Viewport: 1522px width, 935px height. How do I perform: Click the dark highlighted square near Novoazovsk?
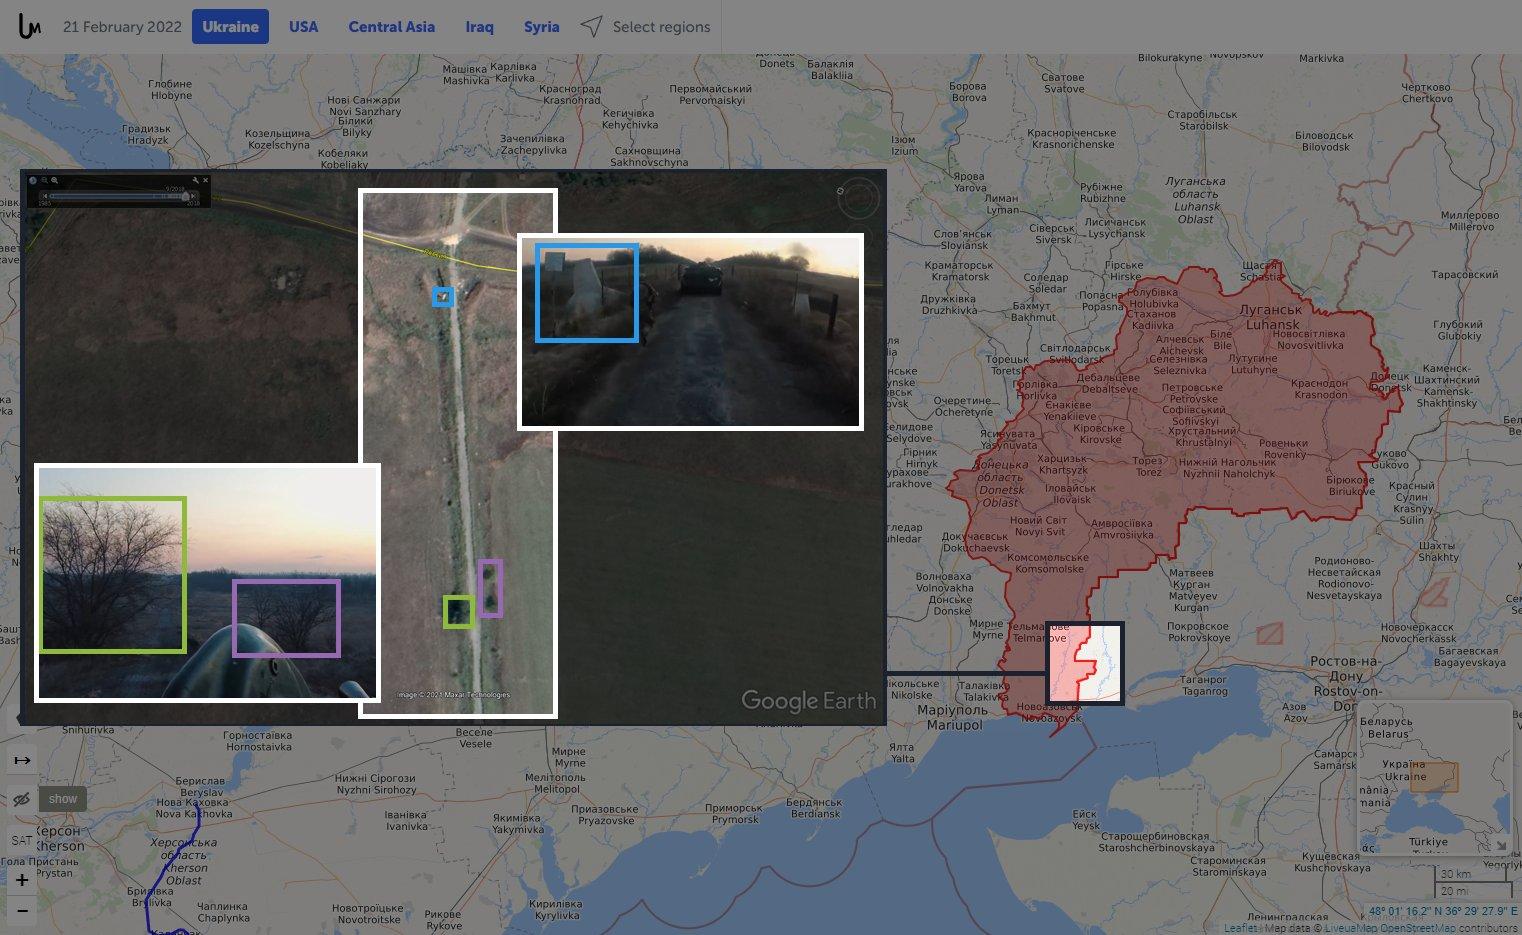1085,663
